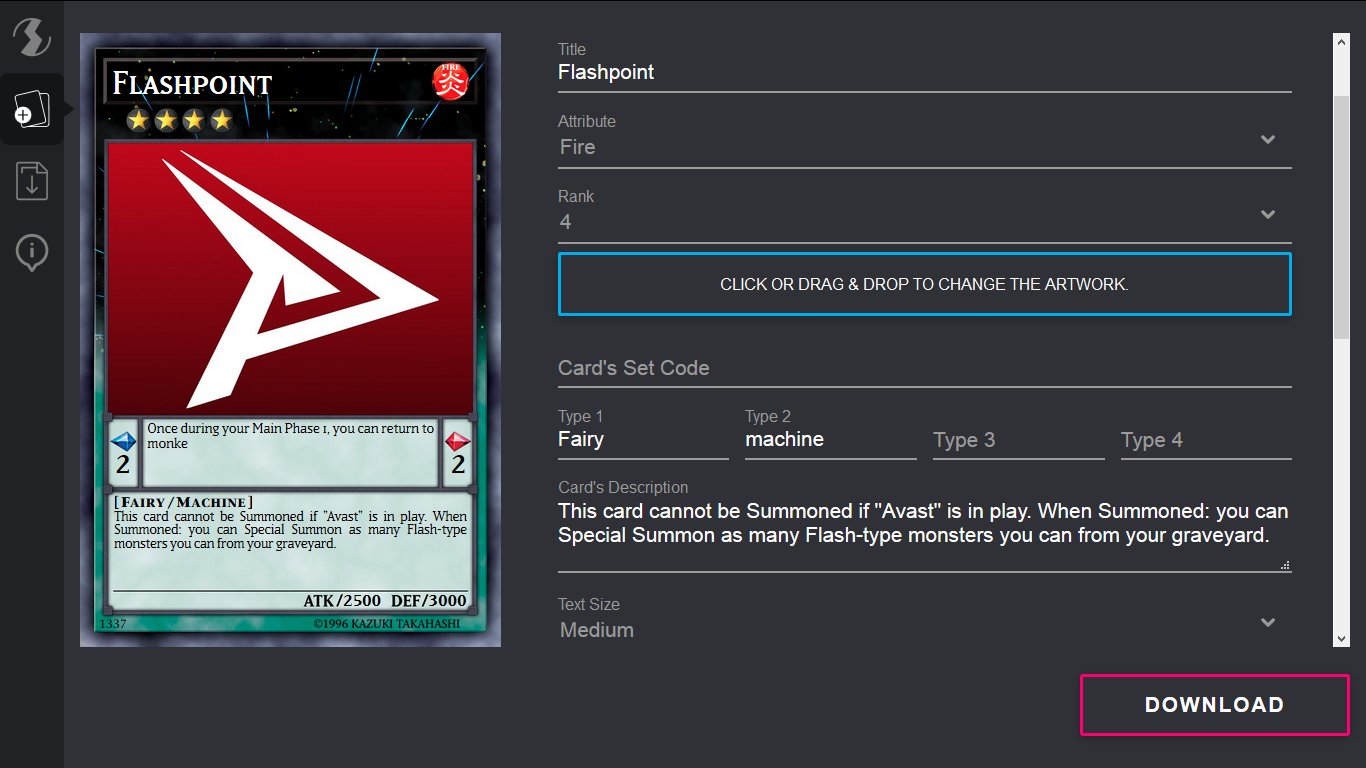
Task: Open the info bubble sidebar icon
Action: [x=31, y=251]
